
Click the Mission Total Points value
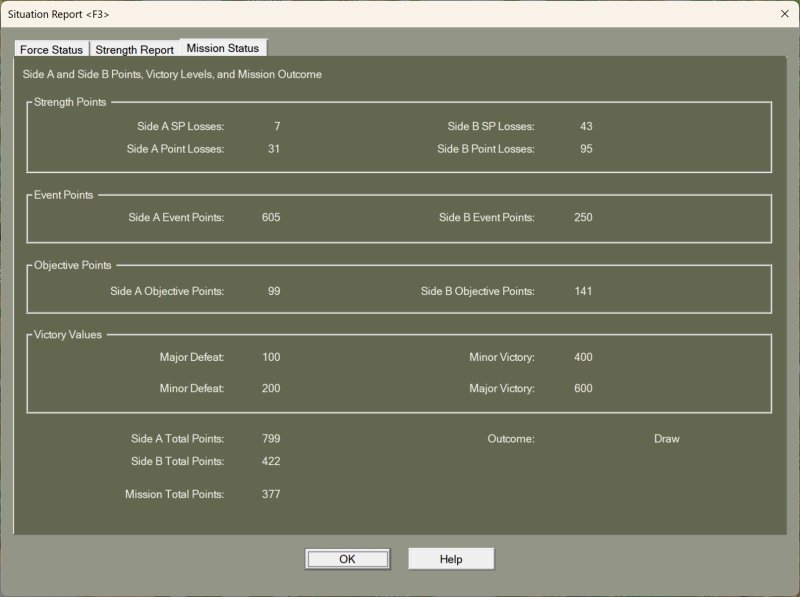(x=270, y=494)
